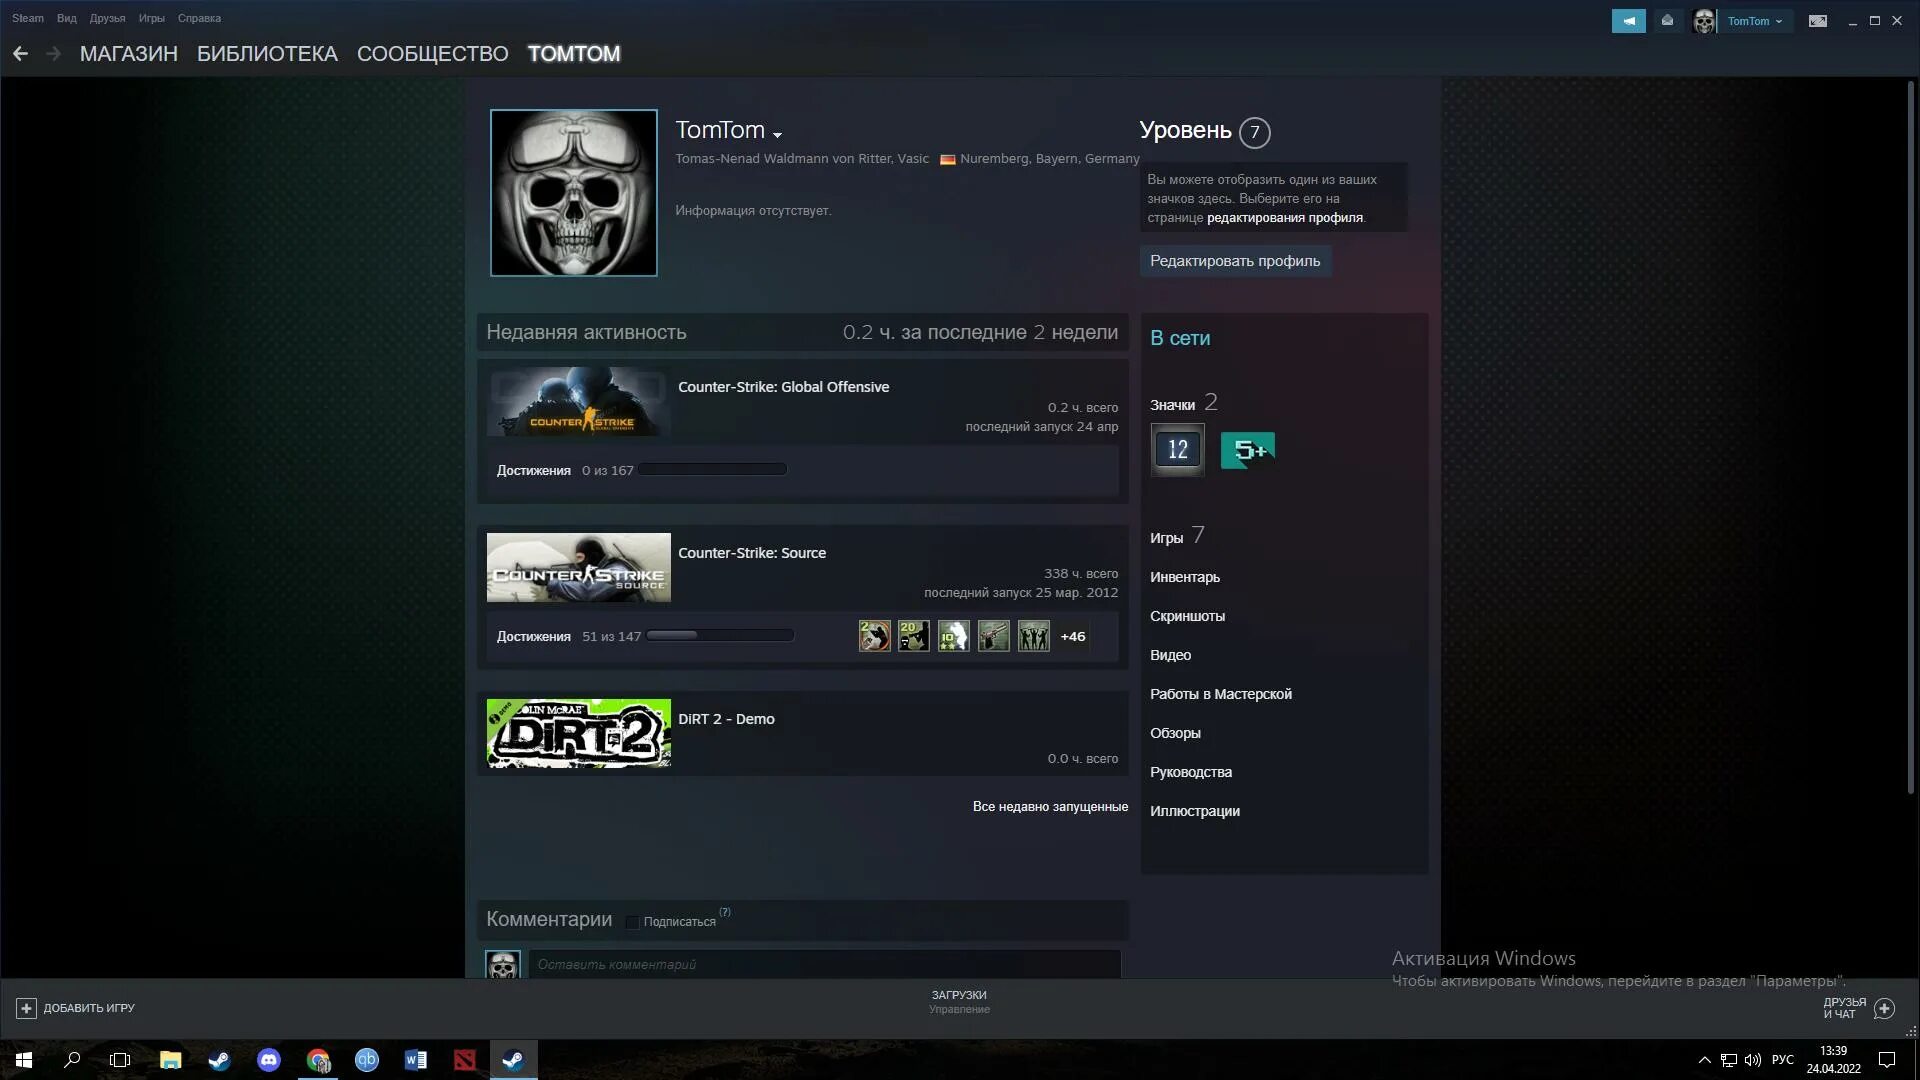Open Windows Start menu
The width and height of the screenshot is (1920, 1080).
click(x=24, y=1060)
